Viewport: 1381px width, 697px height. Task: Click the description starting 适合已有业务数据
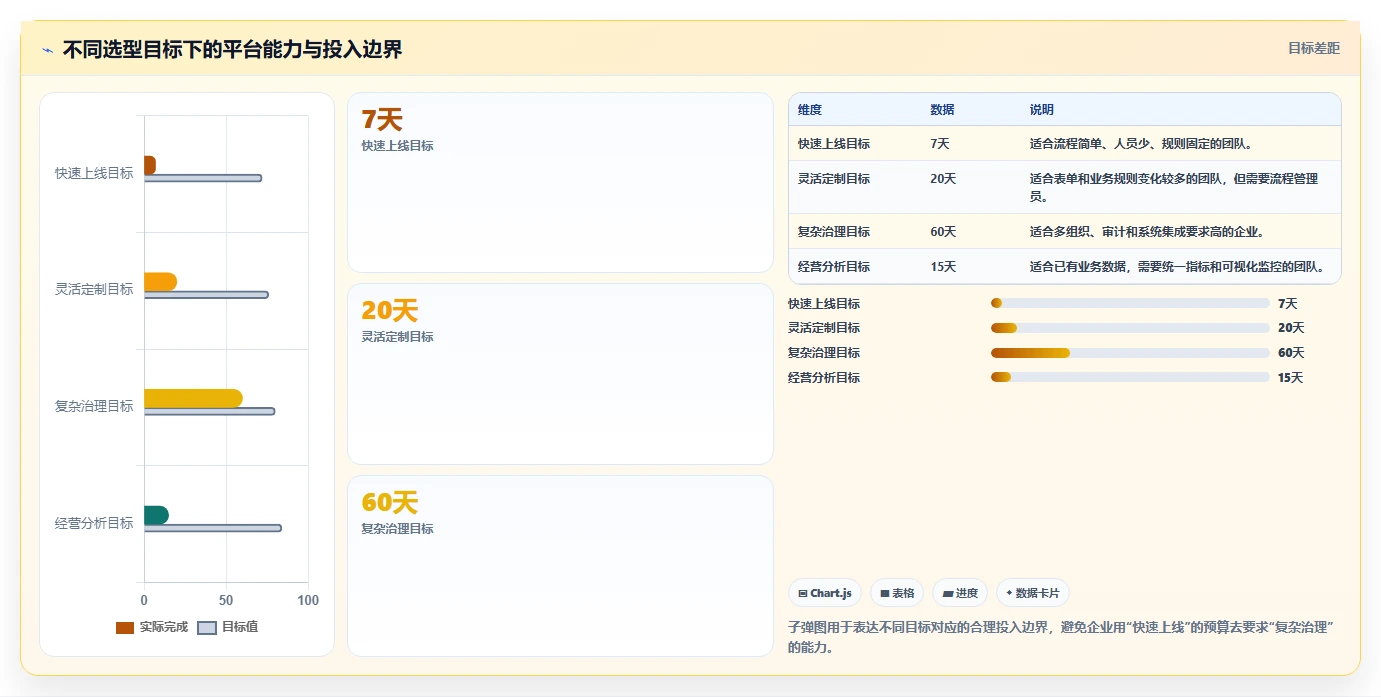[1177, 266]
